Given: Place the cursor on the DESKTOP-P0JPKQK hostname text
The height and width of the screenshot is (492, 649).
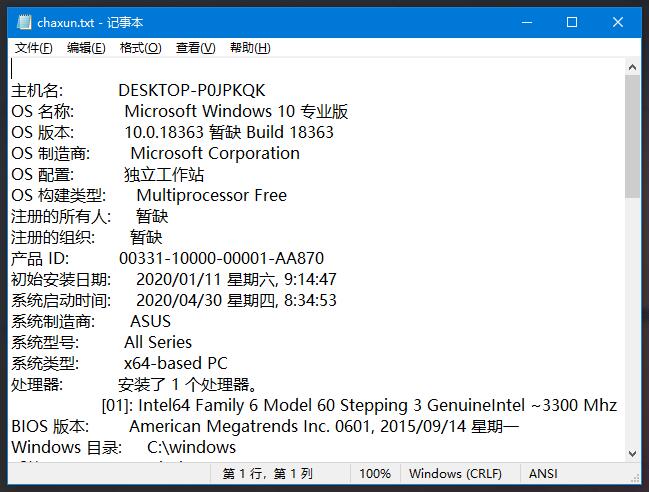Looking at the screenshot, I should [192, 90].
